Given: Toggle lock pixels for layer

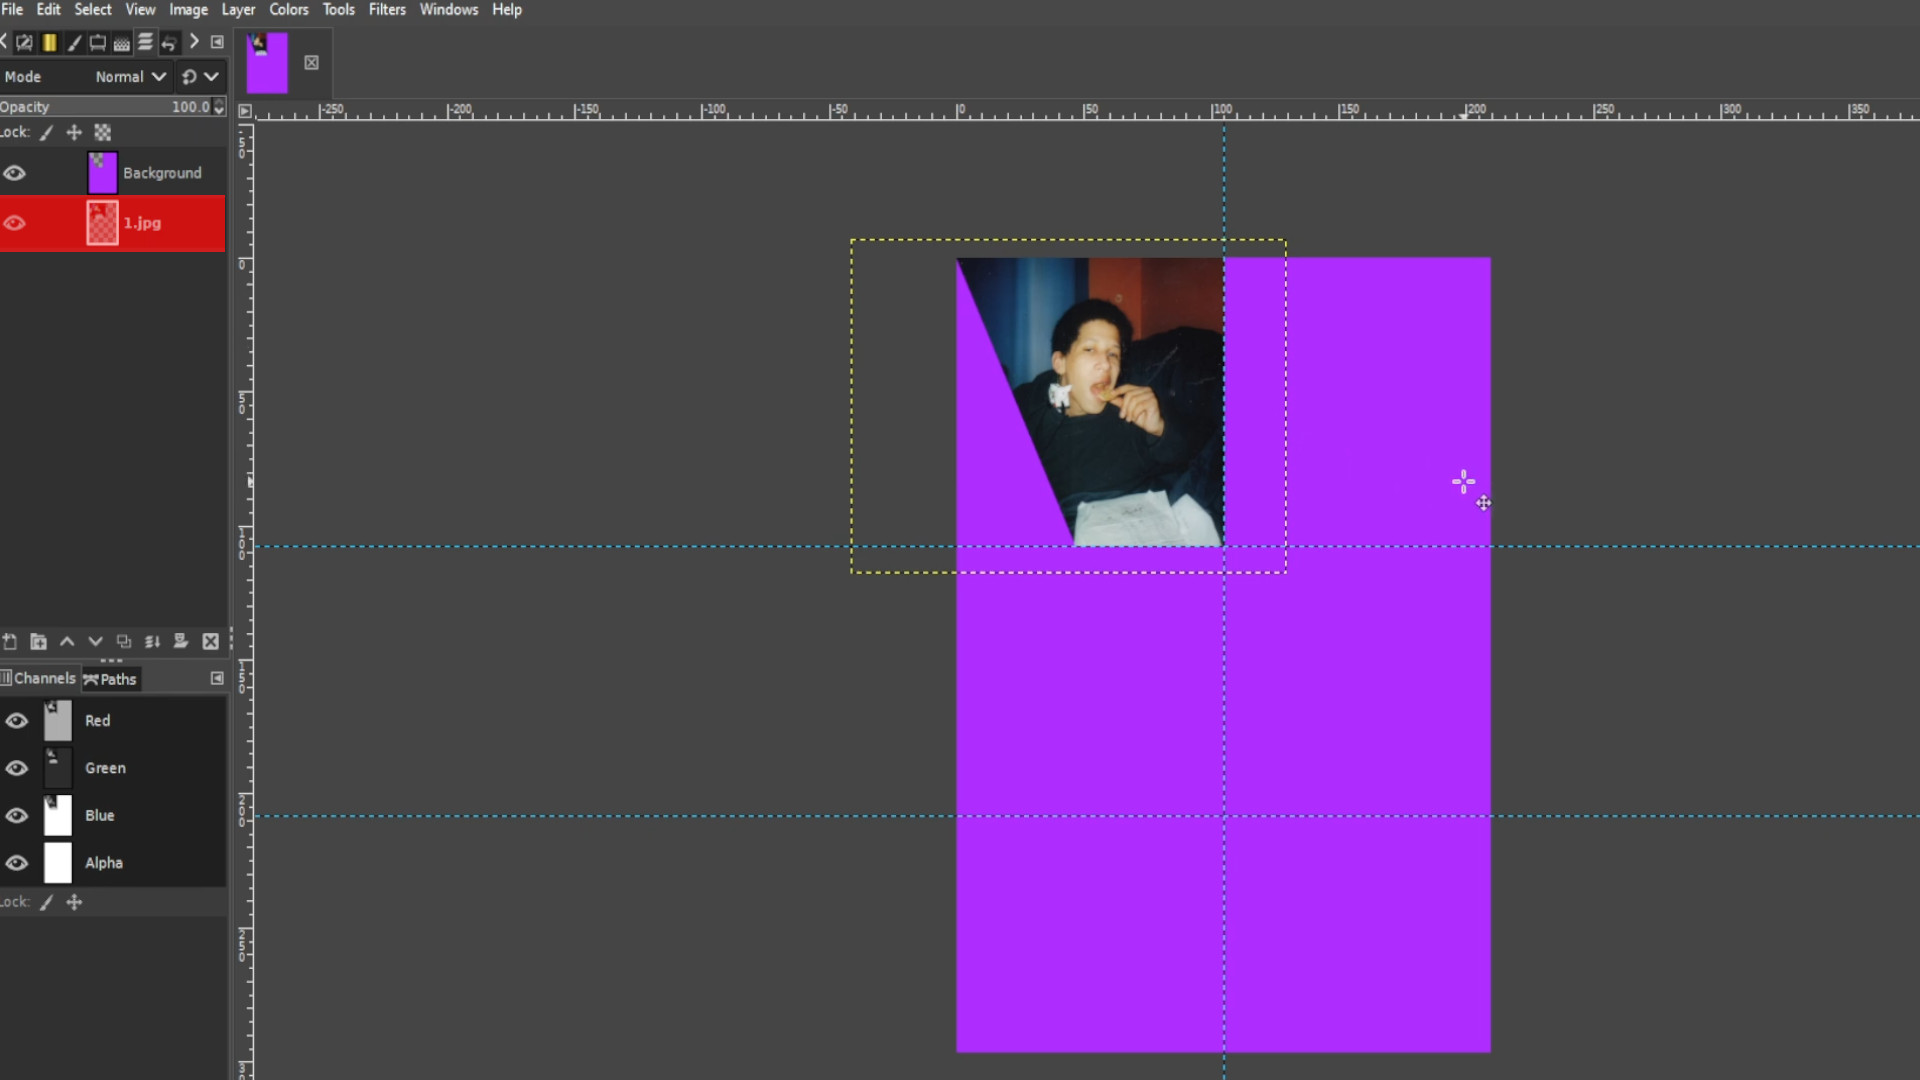Looking at the screenshot, I should pyautogui.click(x=47, y=132).
